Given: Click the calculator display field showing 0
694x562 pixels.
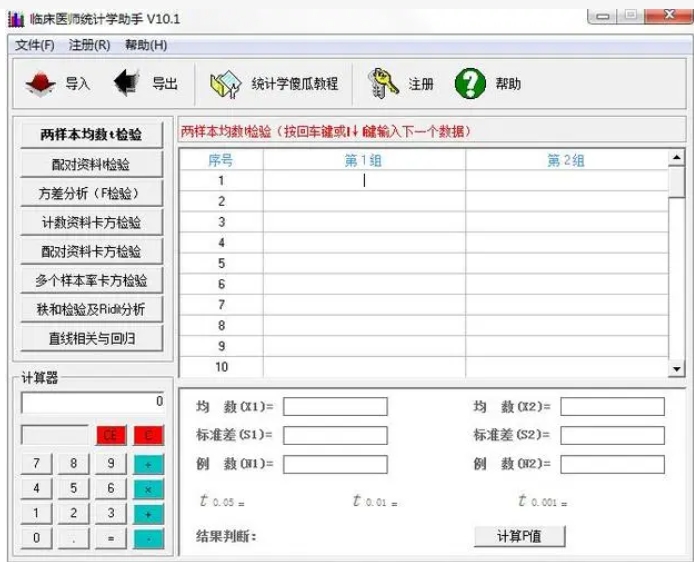Looking at the screenshot, I should pyautogui.click(x=93, y=402).
